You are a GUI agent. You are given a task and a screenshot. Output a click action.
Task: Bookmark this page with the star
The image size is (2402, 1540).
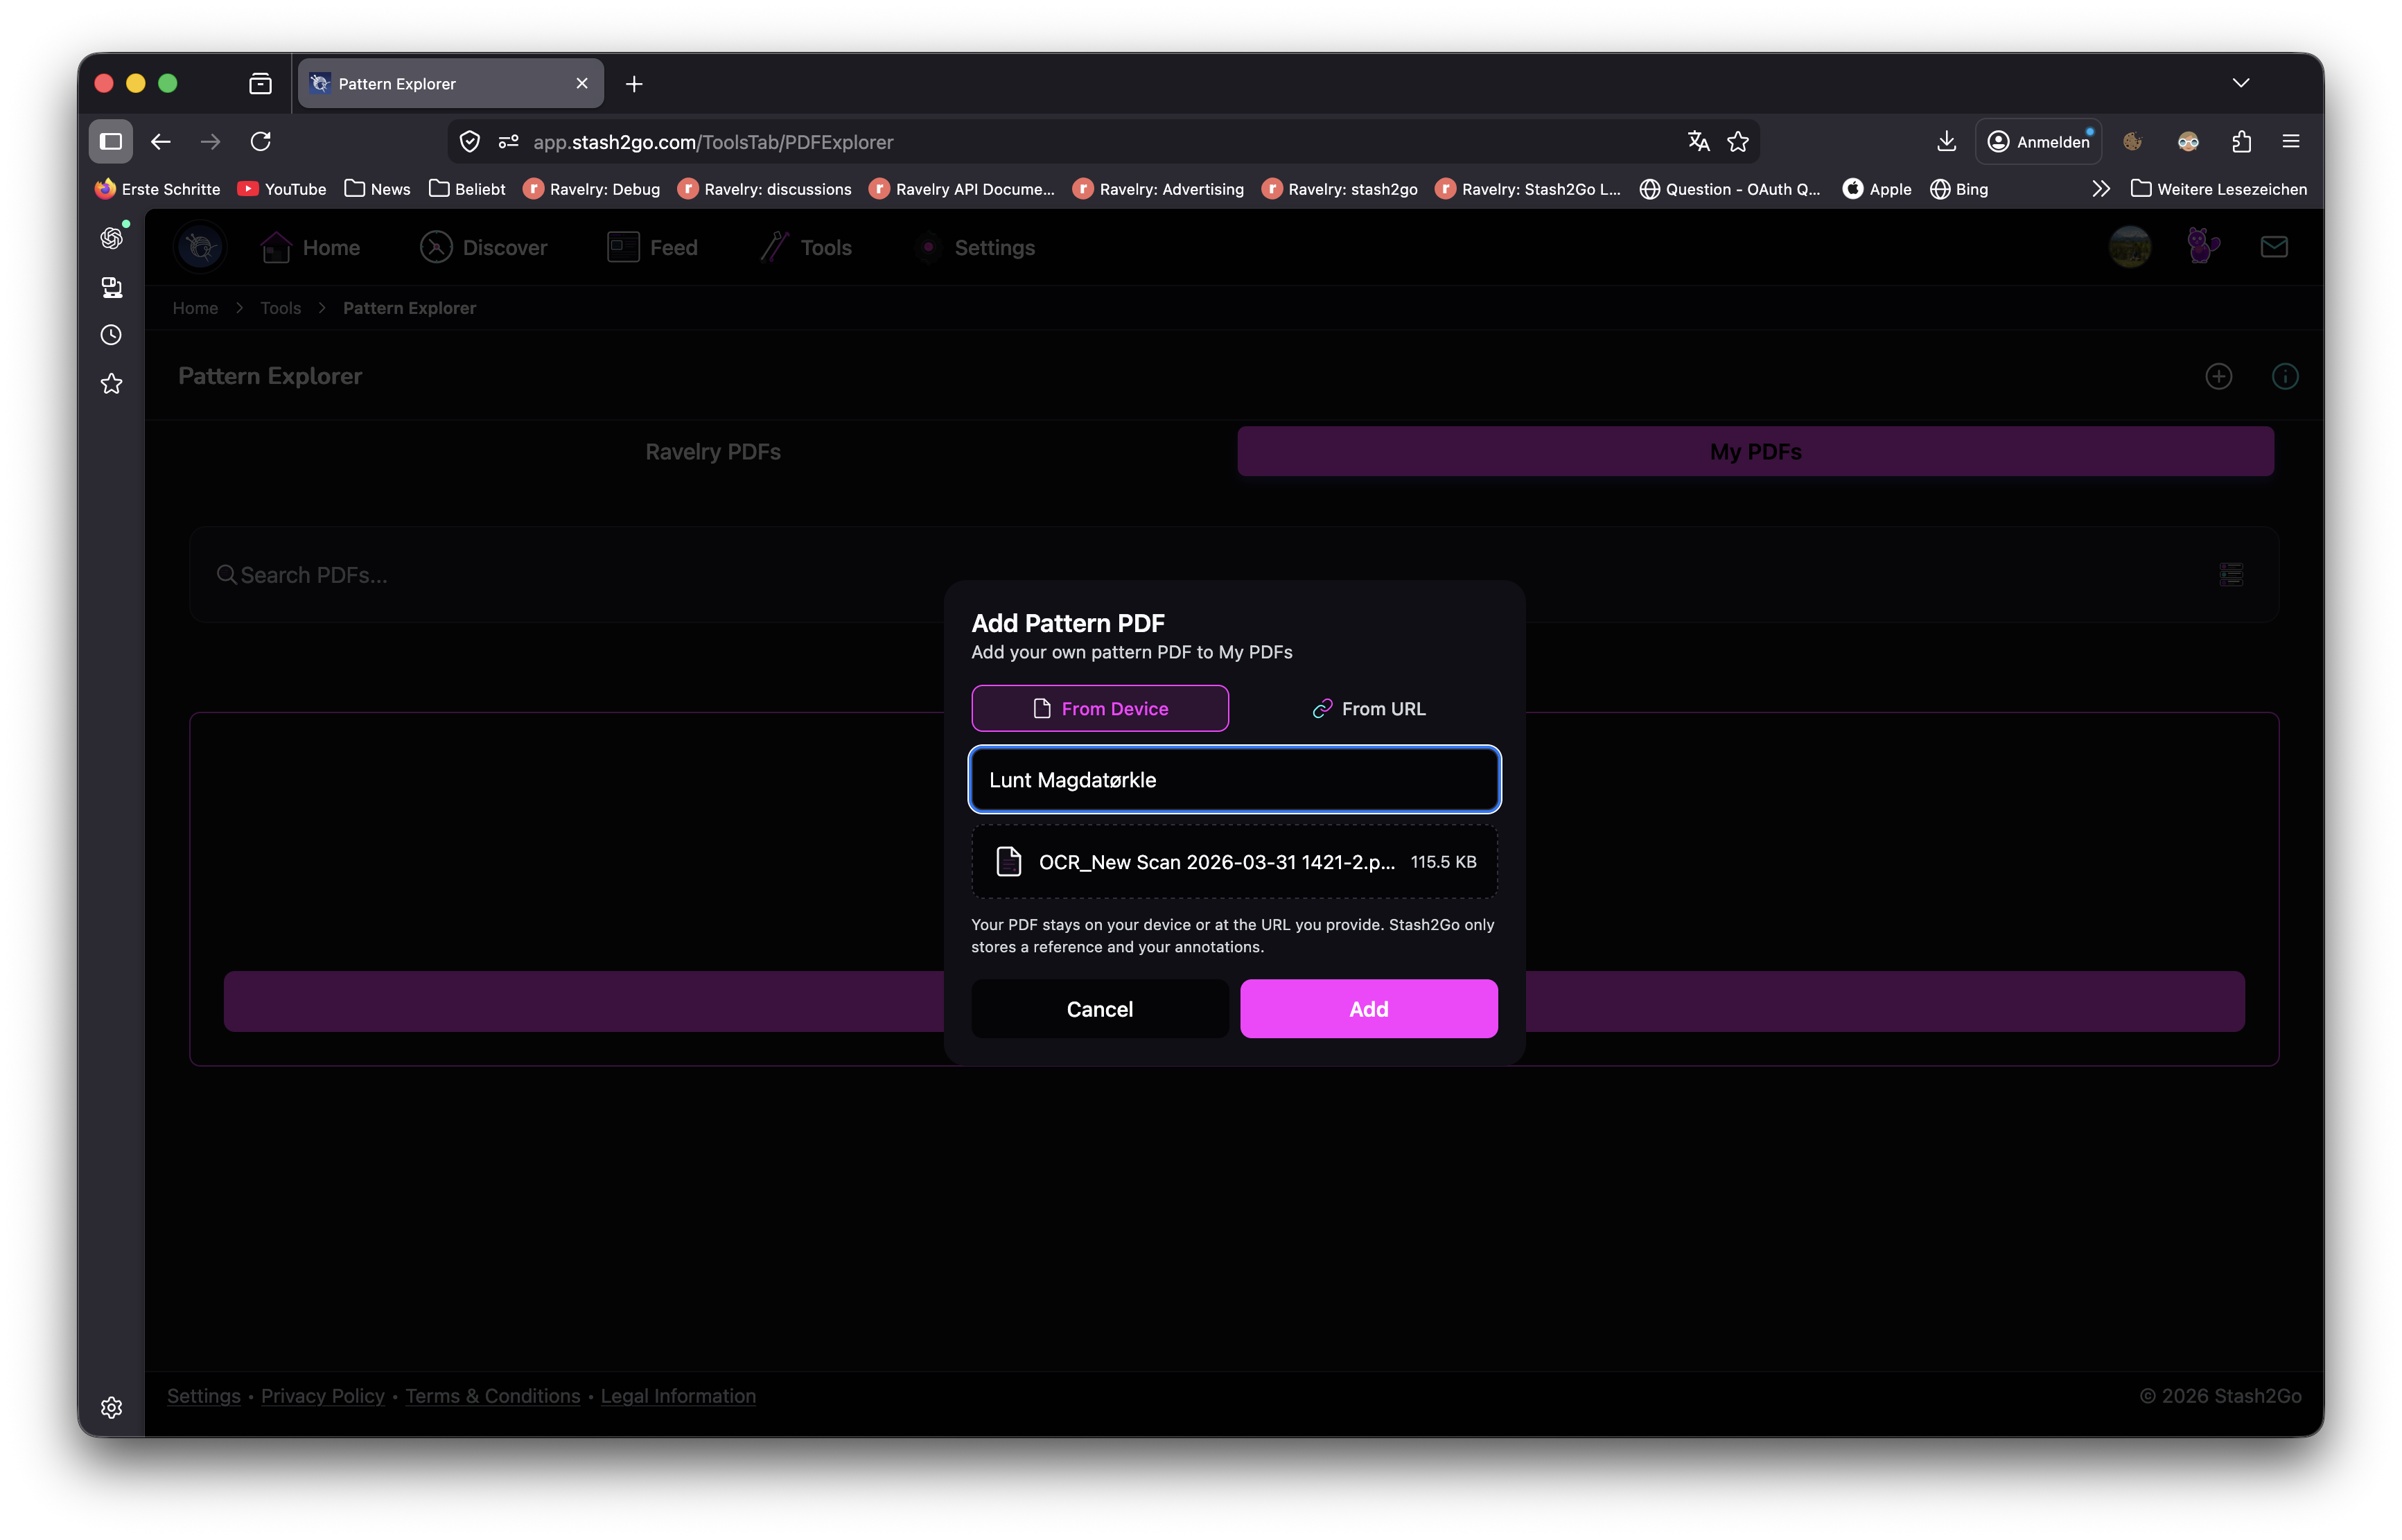pyautogui.click(x=1738, y=142)
